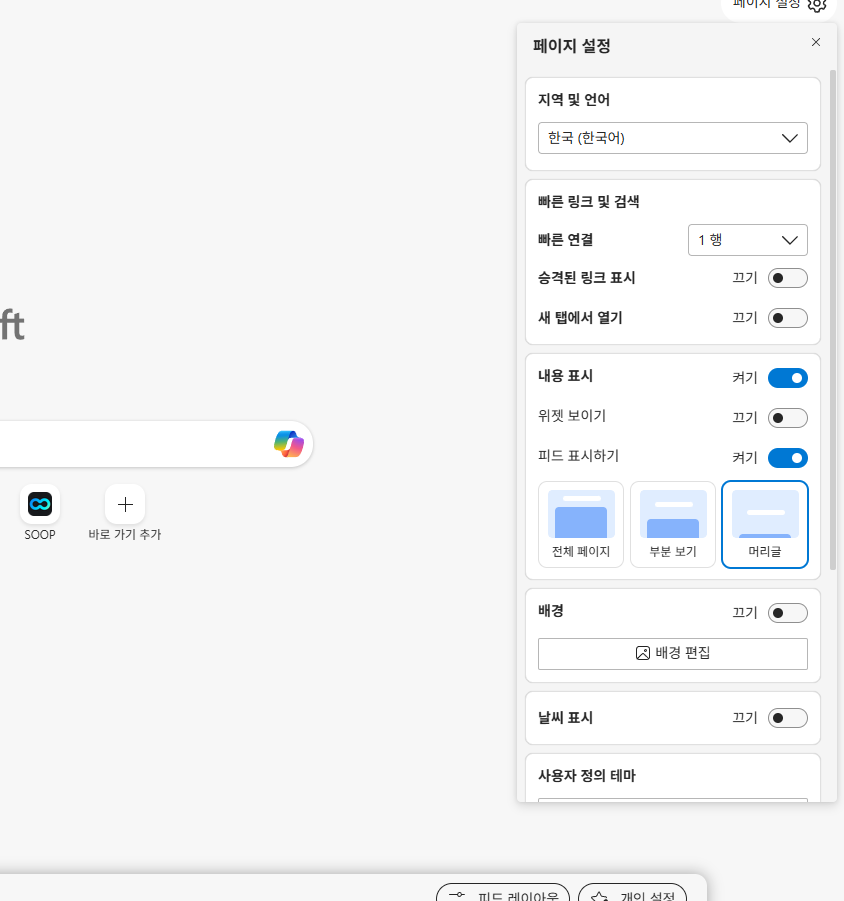Select the 머리글 feed layout

point(765,525)
